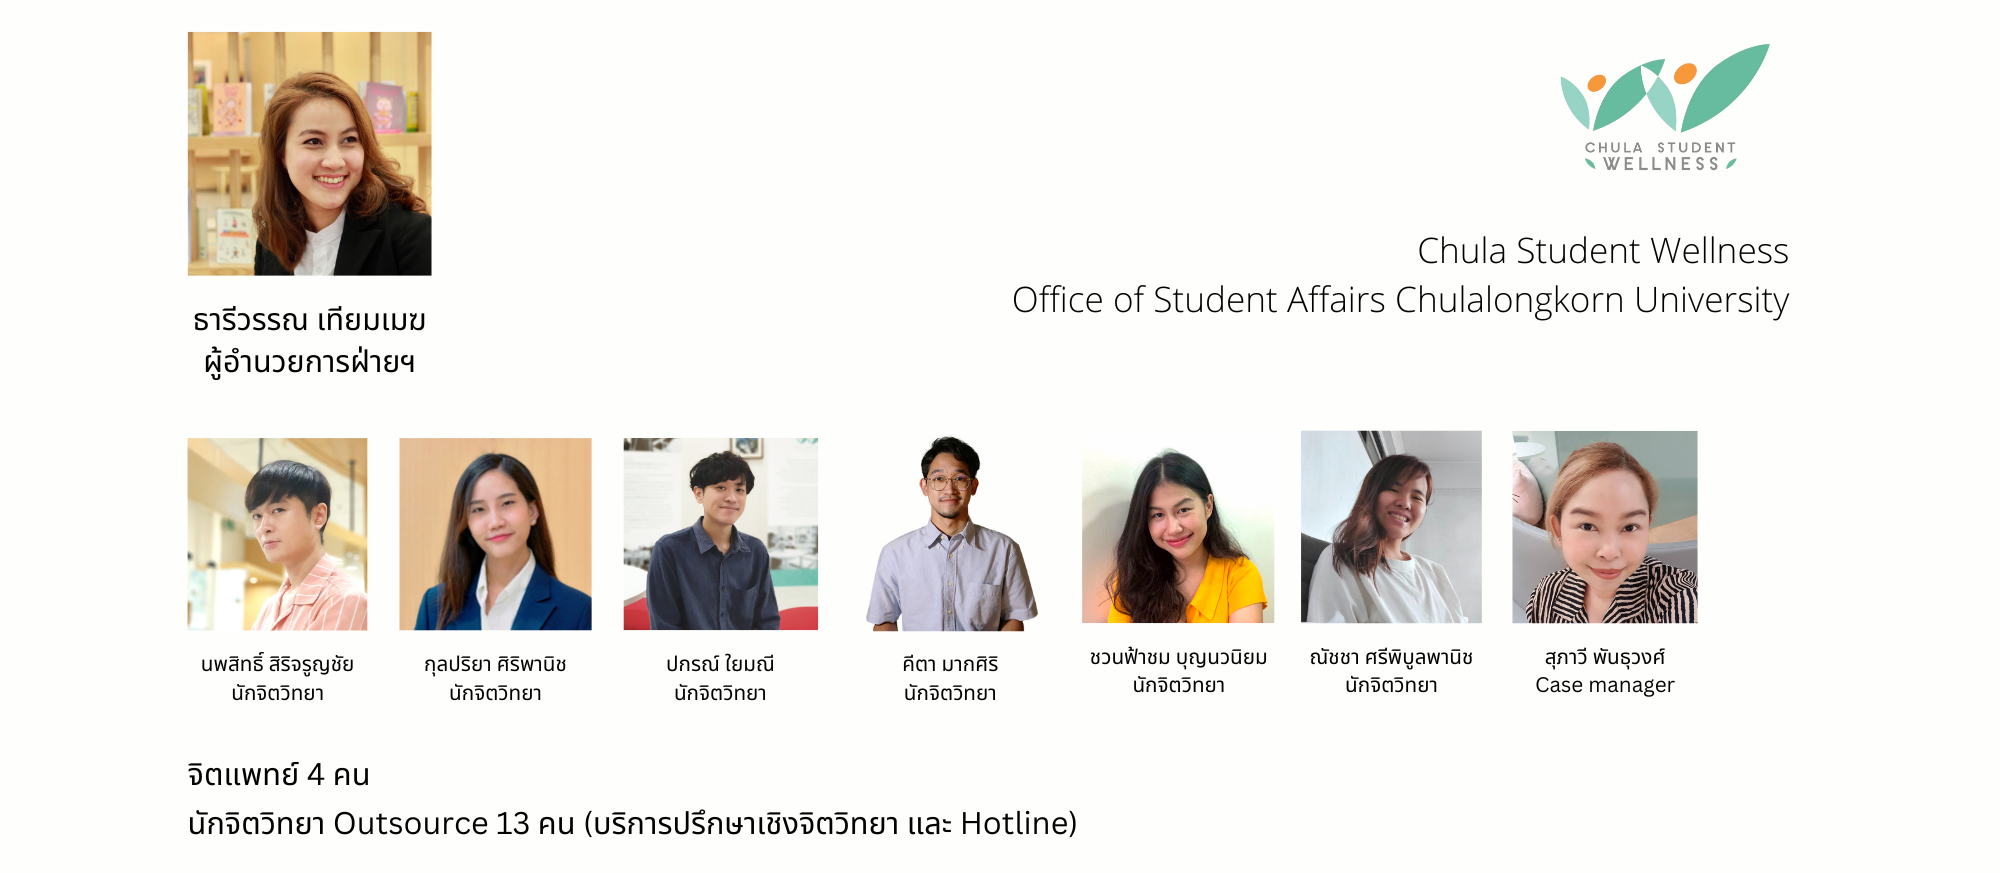Image resolution: width=2000 pixels, height=873 pixels.
Task: Select the Office of Student Affairs line
Action: click(1399, 300)
